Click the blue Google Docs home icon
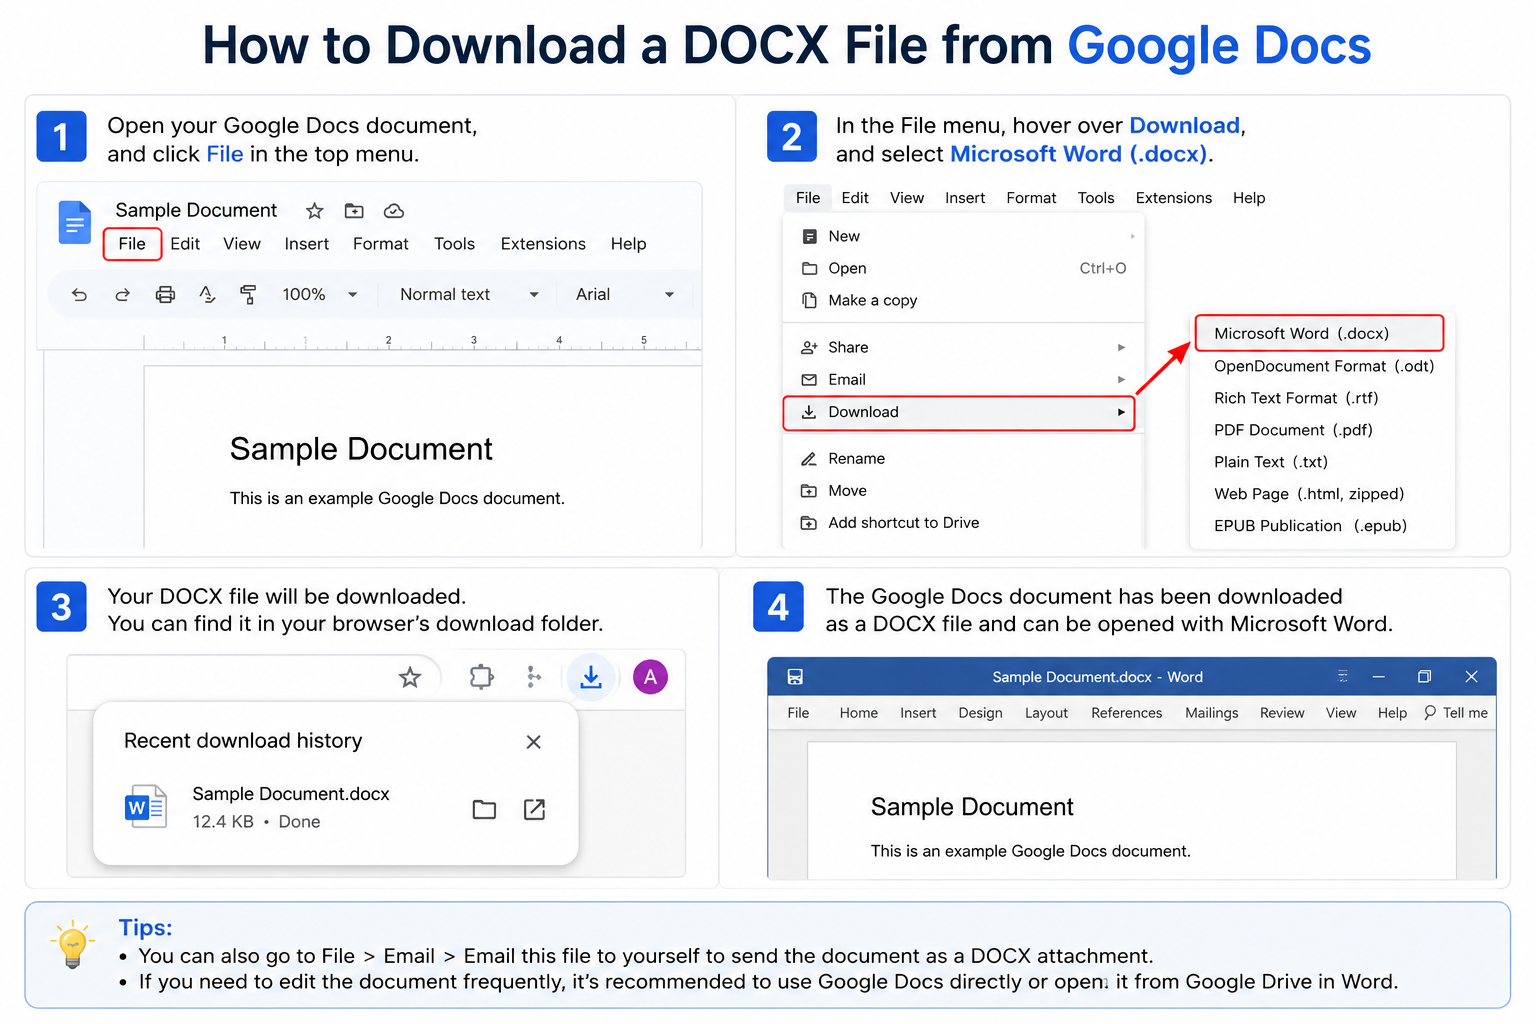This screenshot has height=1024, width=1536. (75, 222)
